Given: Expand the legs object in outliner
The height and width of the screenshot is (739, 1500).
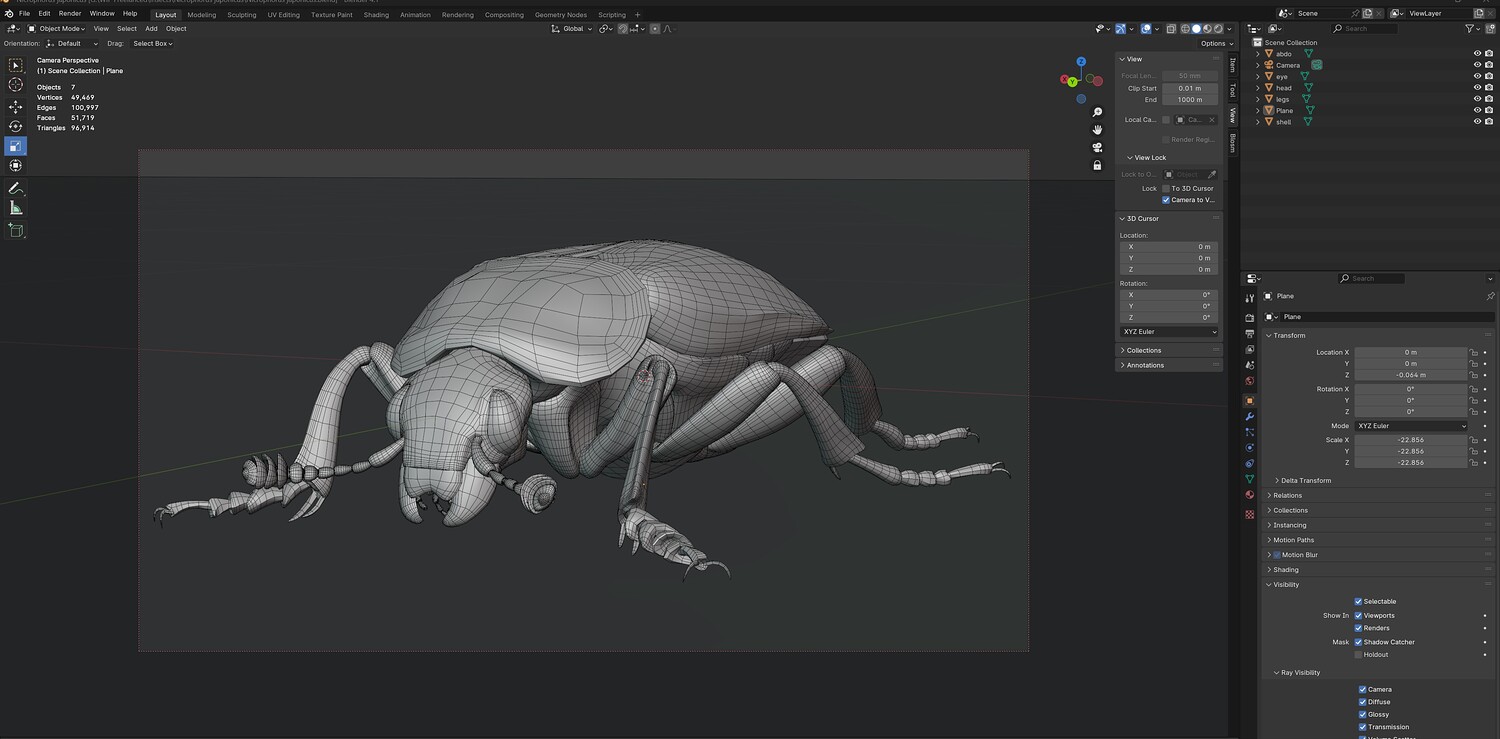Looking at the screenshot, I should coord(1258,99).
